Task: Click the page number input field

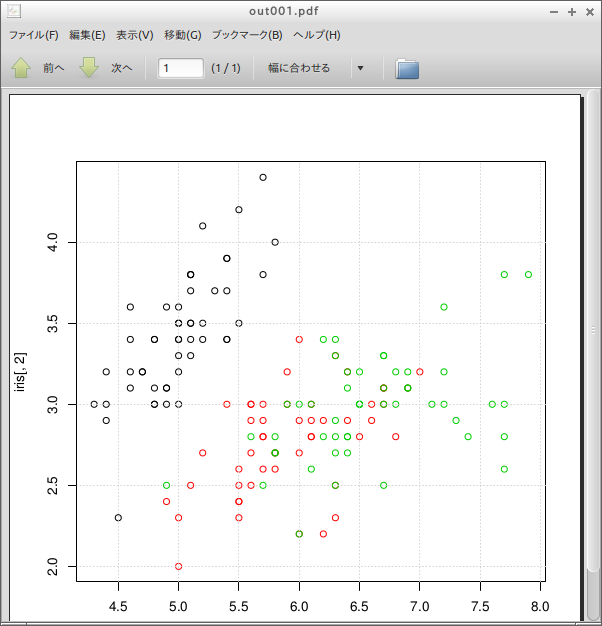Action: [x=181, y=68]
